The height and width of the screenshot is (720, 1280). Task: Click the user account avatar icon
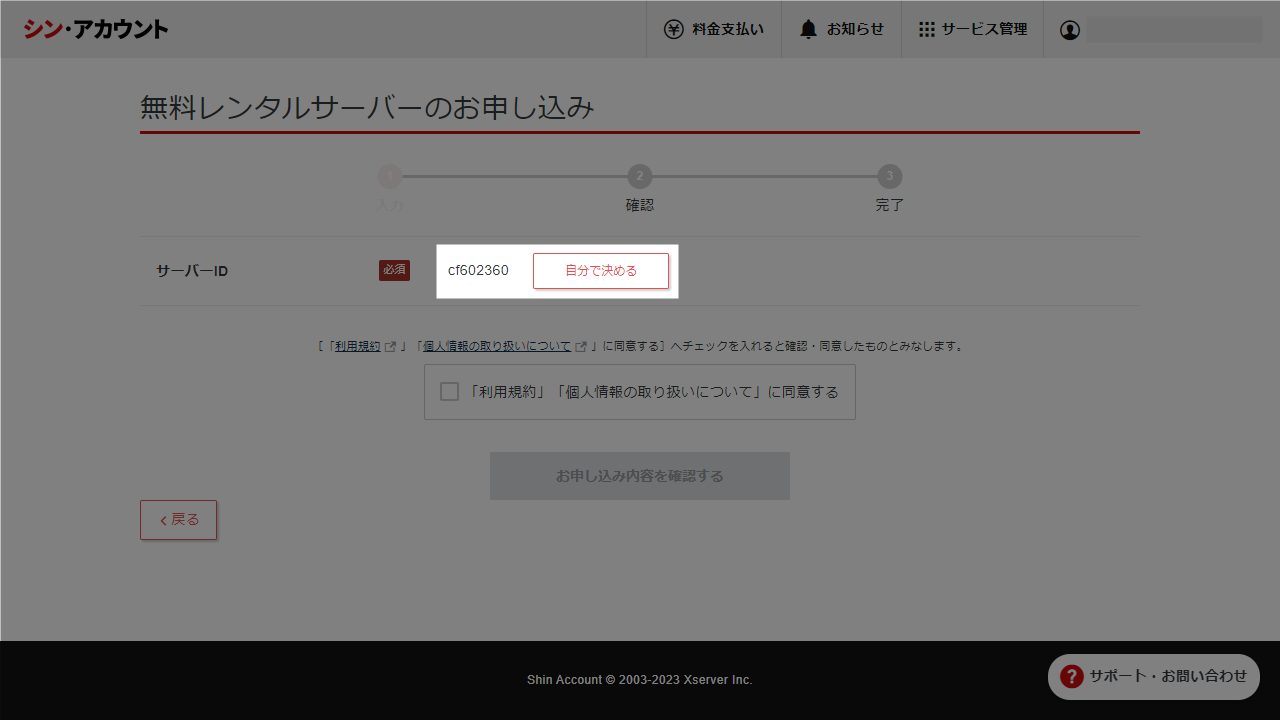1070,30
